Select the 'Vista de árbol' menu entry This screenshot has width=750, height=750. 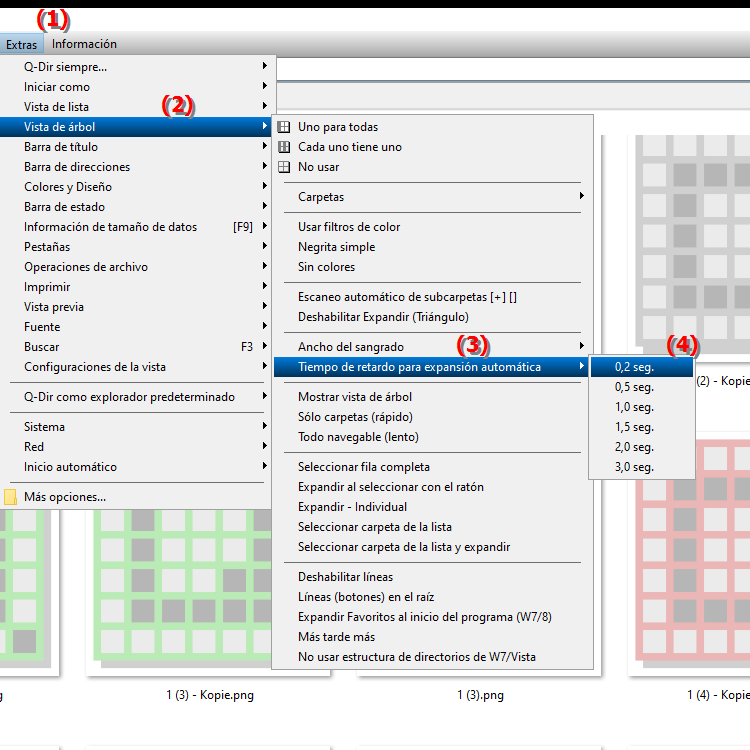(136, 127)
